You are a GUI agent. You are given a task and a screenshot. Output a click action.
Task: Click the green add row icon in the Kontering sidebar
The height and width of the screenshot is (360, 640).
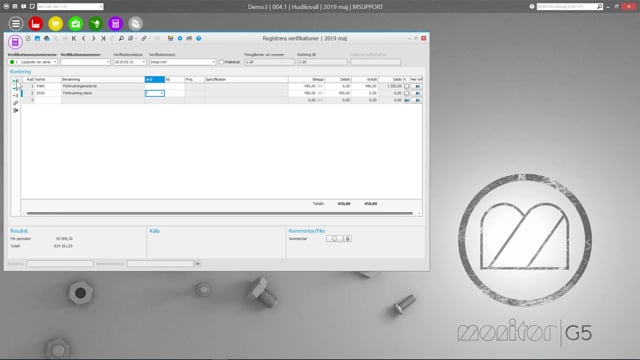15,81
